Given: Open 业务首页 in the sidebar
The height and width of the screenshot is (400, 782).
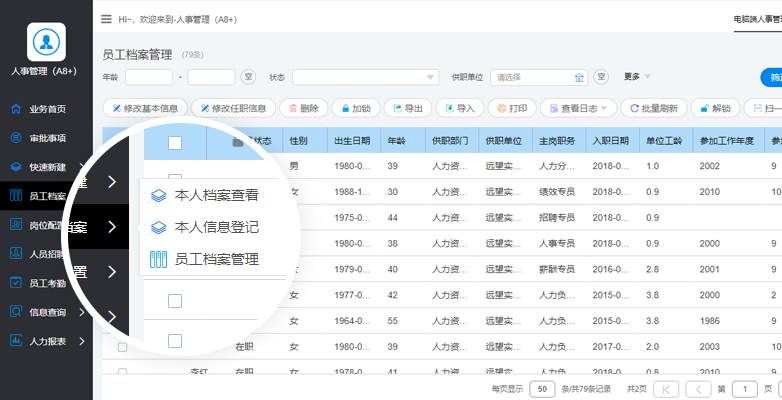Looking at the screenshot, I should click(47, 109).
